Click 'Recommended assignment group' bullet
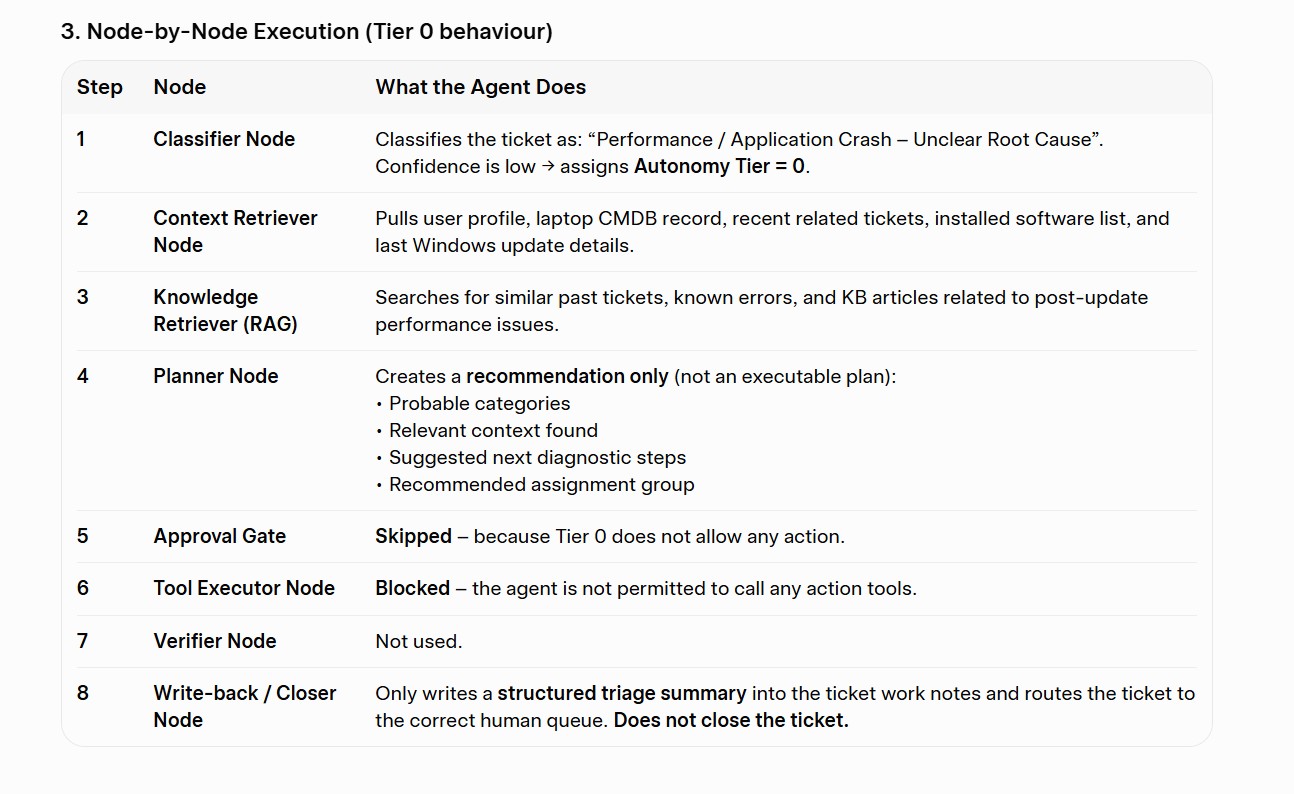This screenshot has width=1294, height=794. pyautogui.click(x=541, y=484)
